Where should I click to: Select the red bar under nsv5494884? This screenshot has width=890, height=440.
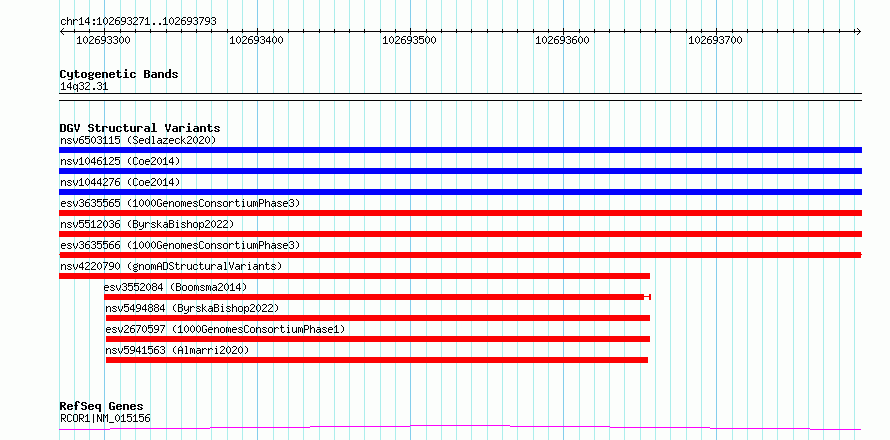point(377,318)
